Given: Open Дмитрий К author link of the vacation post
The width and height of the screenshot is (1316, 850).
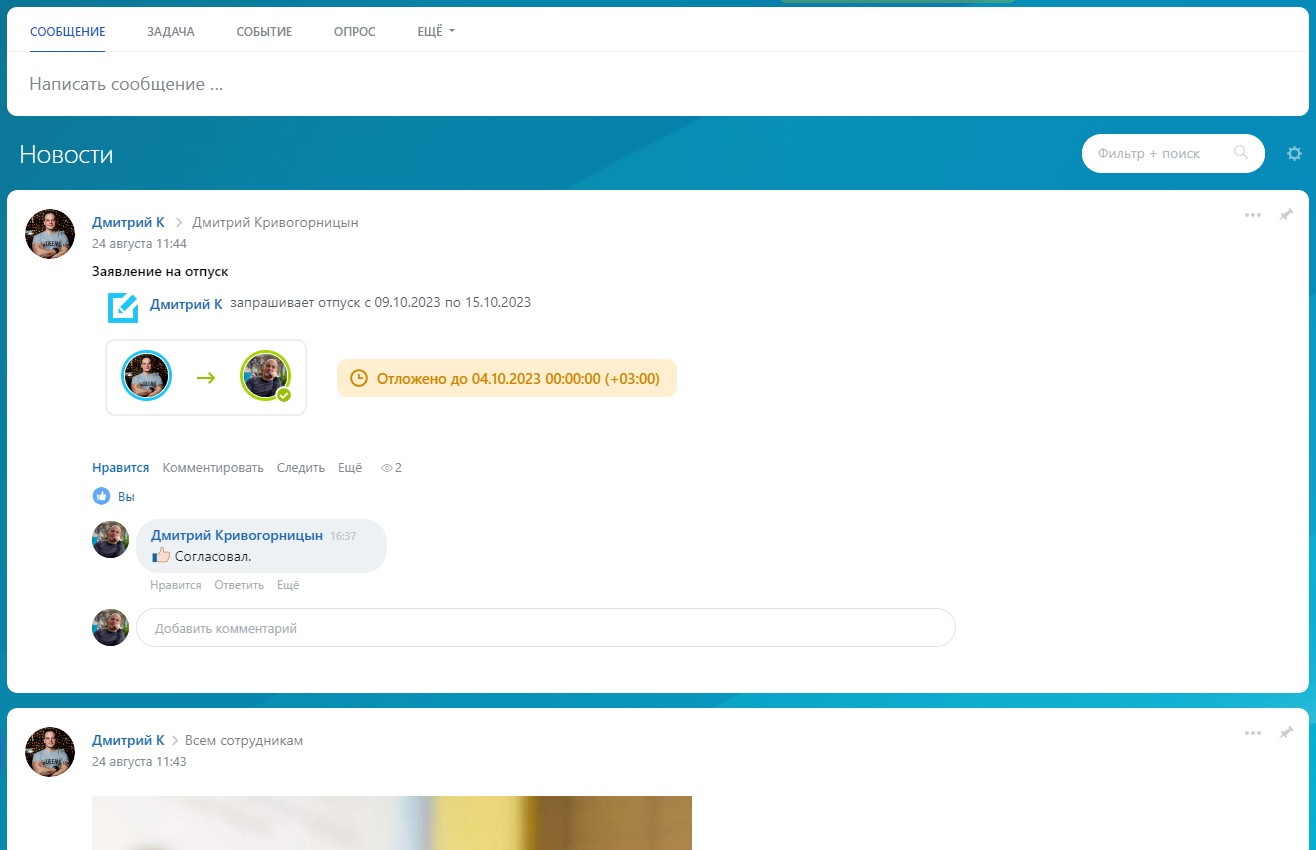Looking at the screenshot, I should [128, 222].
